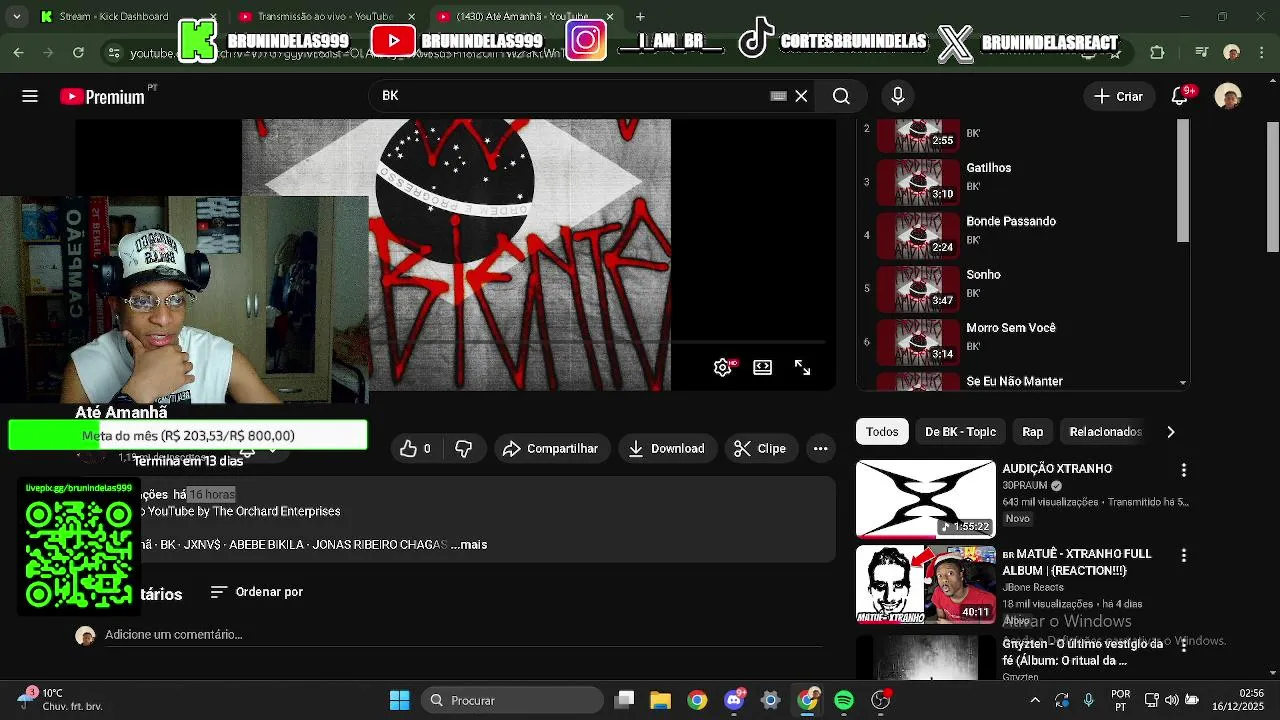Go back in browser history
Image resolution: width=1280 pixels, height=720 pixels.
coord(19,52)
